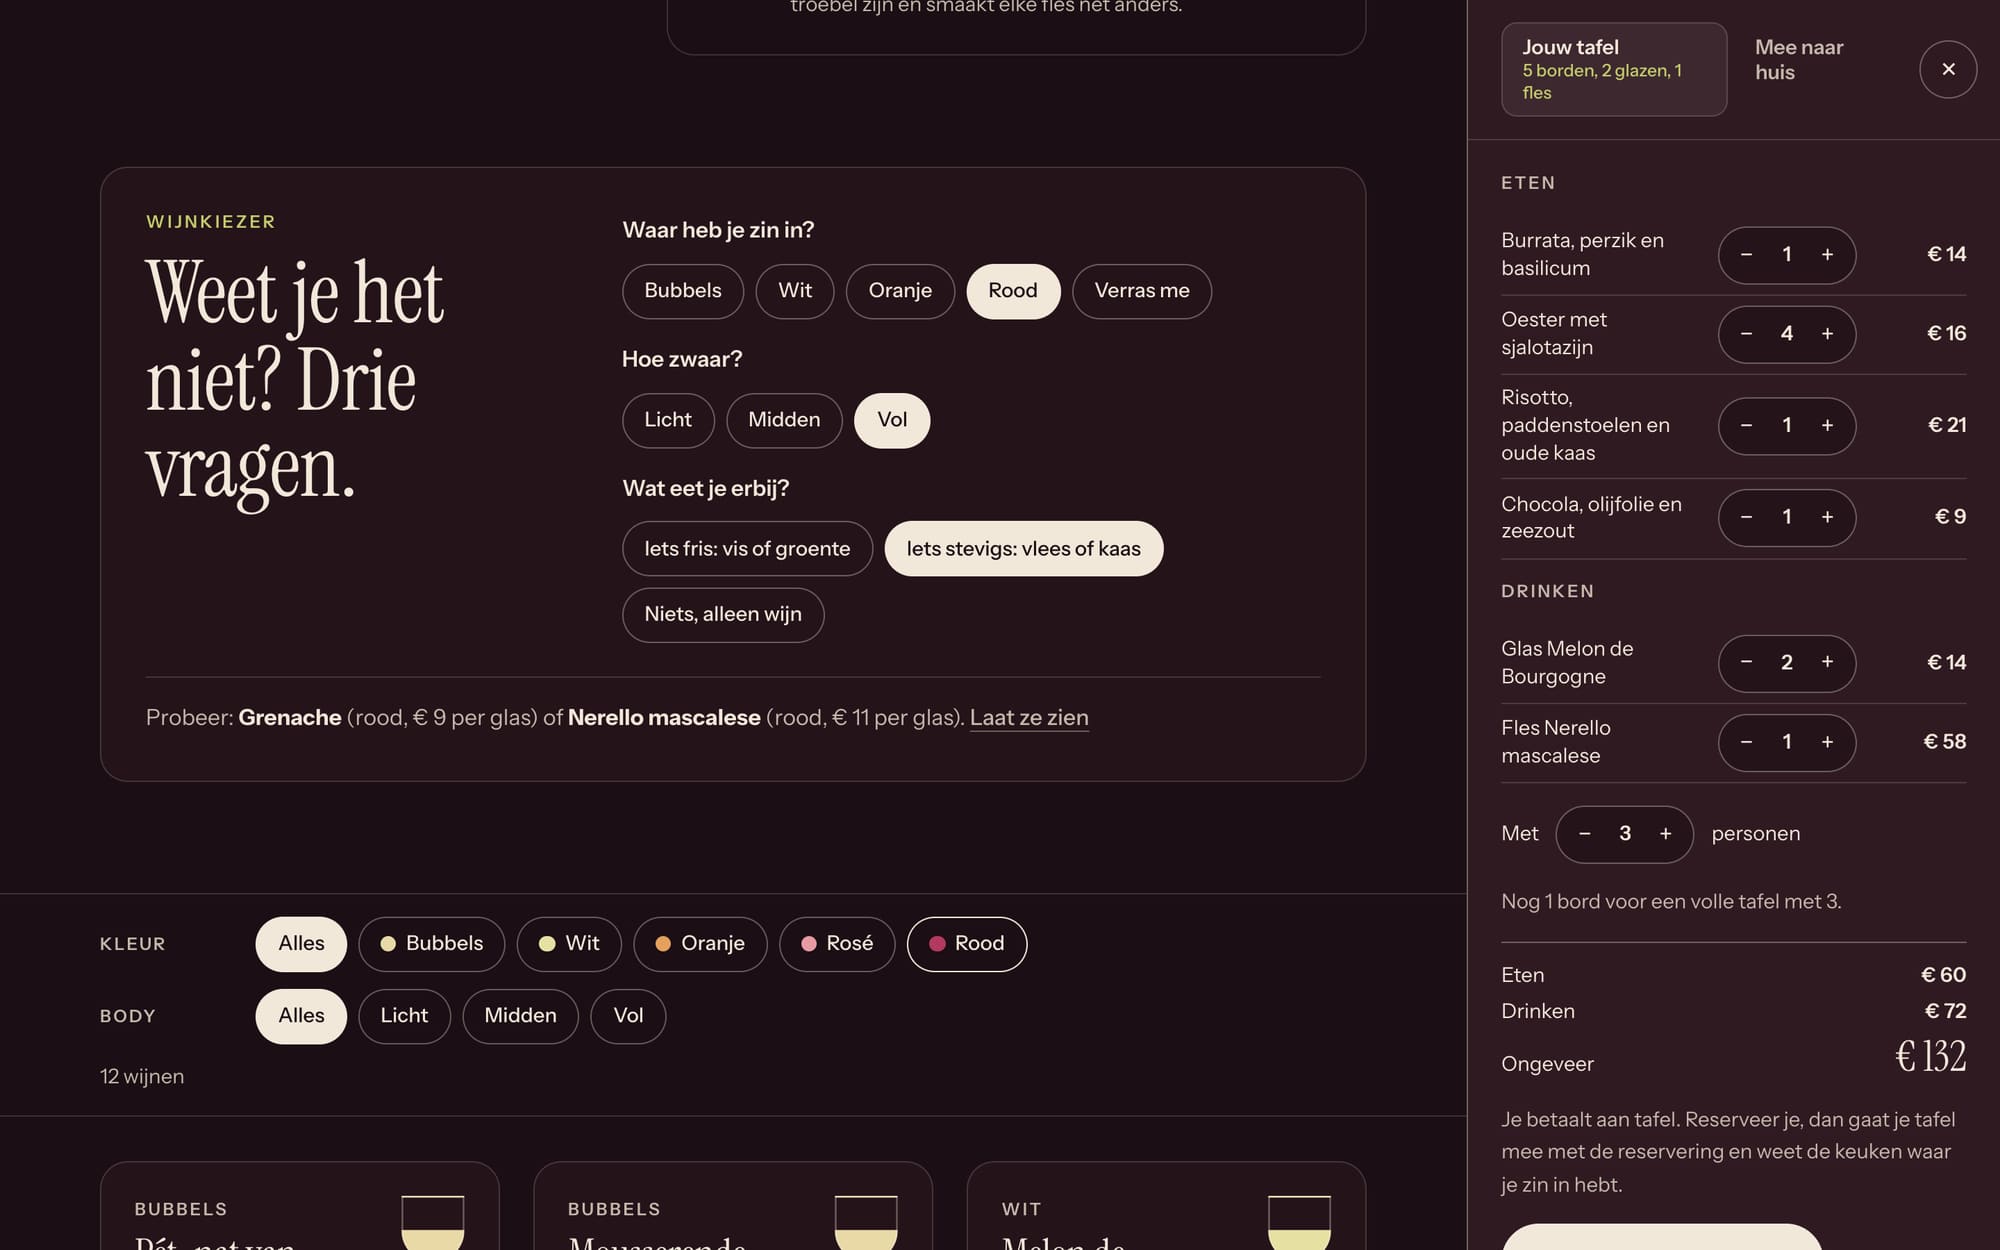Set Body filter to Alles
The width and height of the screenshot is (2000, 1250).
(301, 1016)
